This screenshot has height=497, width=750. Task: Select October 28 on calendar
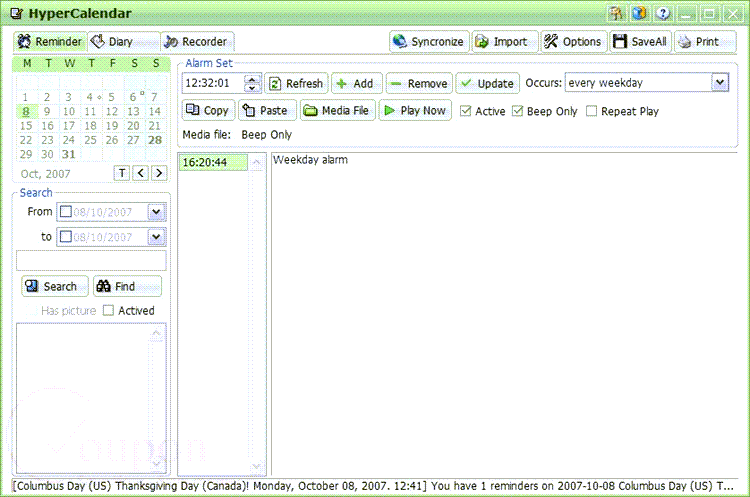click(x=155, y=140)
